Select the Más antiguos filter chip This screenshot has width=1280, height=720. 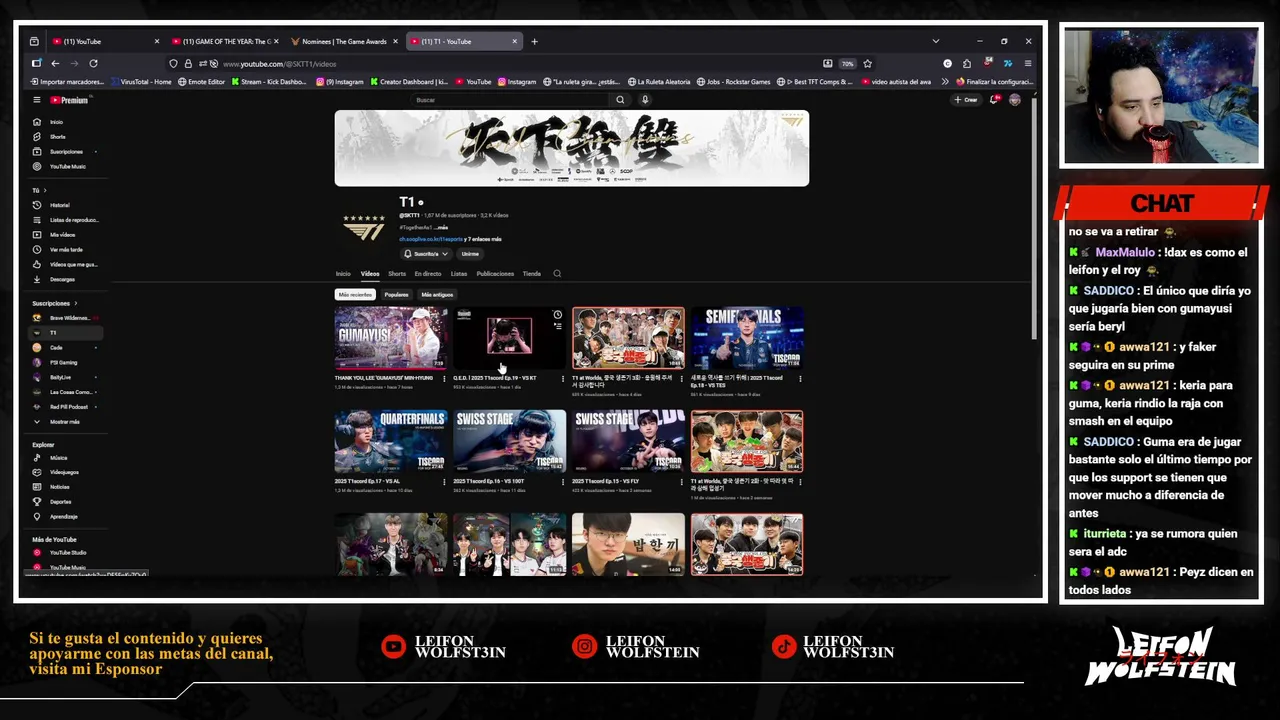tap(437, 295)
